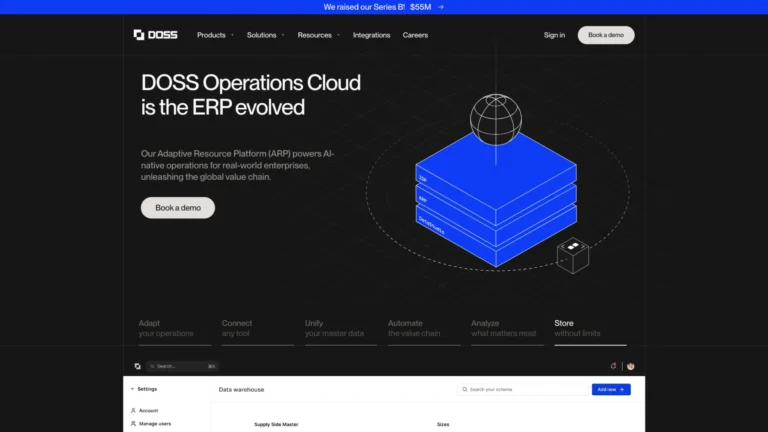768x432 pixels.
Task: Click the Manage users icon
Action: [x=133, y=424]
